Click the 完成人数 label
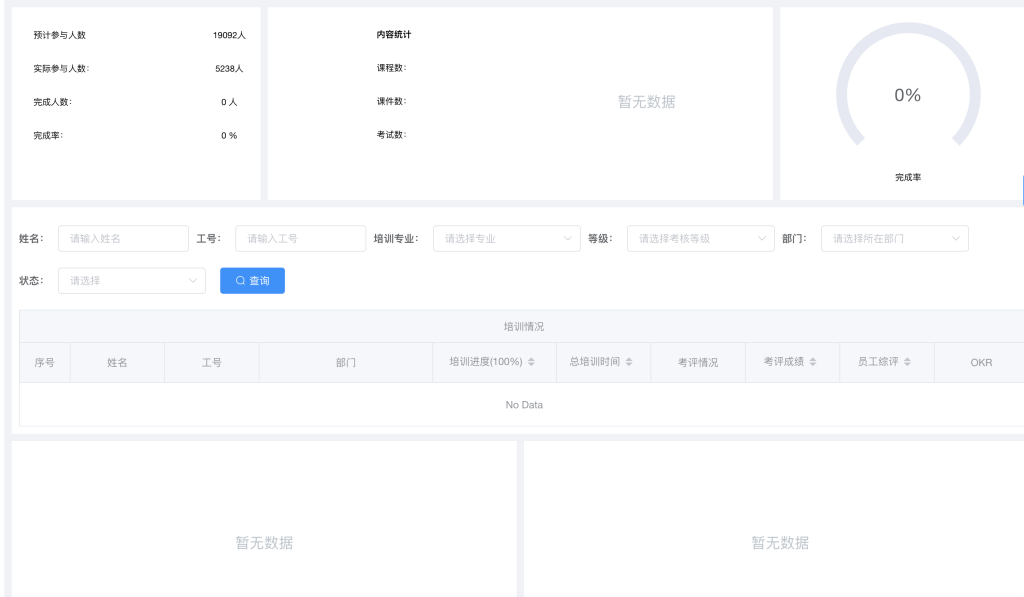Screen dimensions: 1024x597 click(x=52, y=102)
